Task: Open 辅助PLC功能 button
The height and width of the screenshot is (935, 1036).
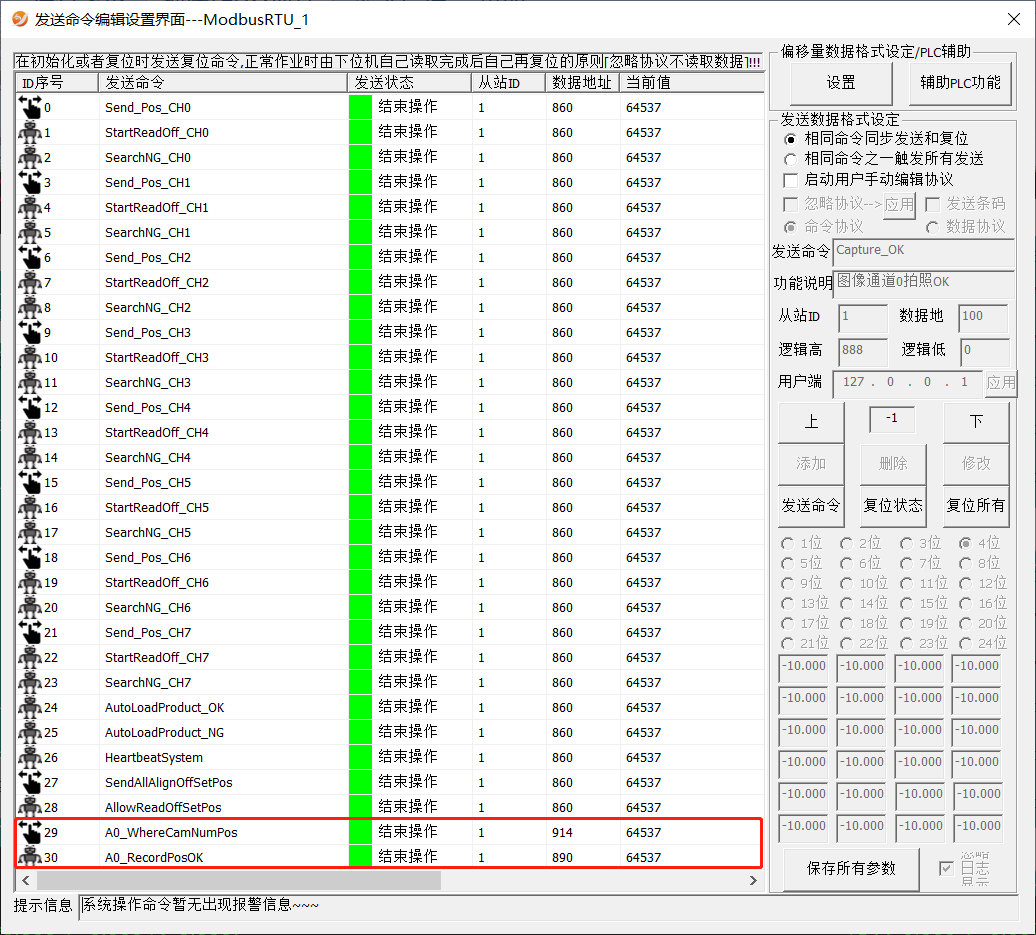Action: (x=960, y=83)
